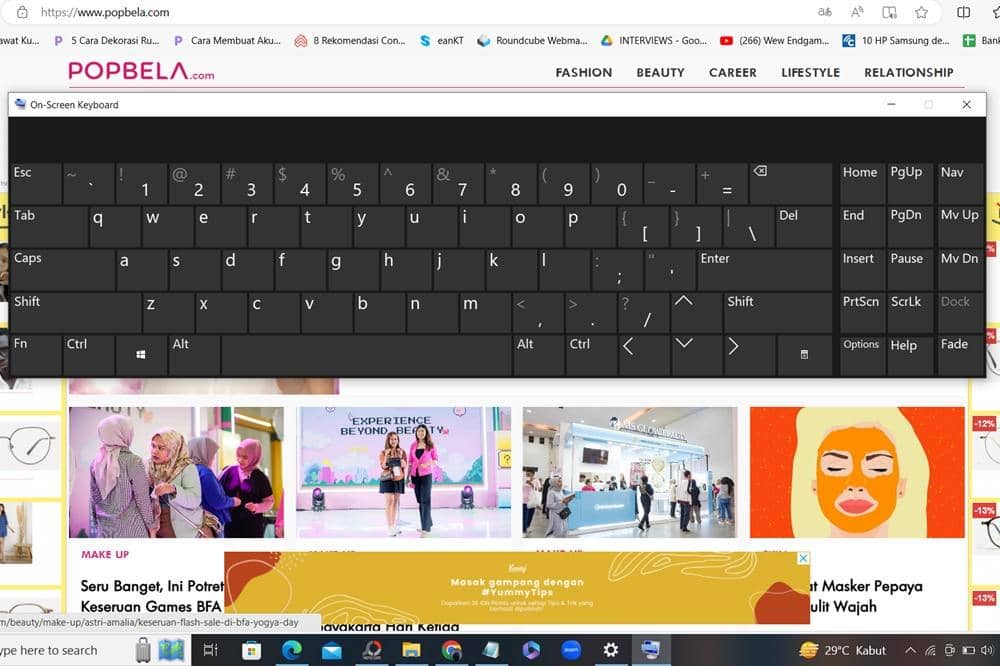Open the papaya face mask article thumbnail
1000x666 pixels.
click(x=858, y=472)
